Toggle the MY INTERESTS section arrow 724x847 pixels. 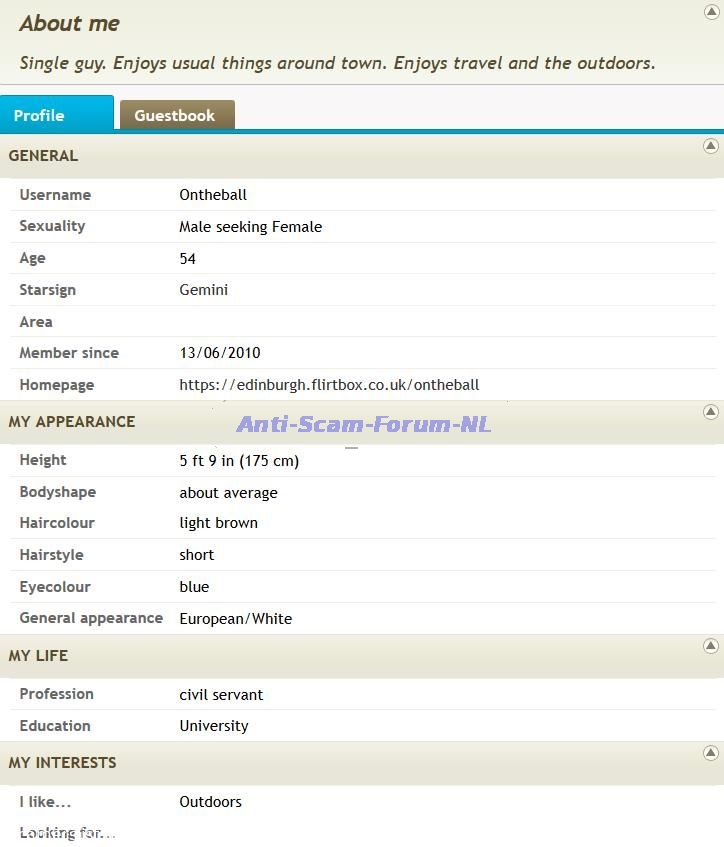coord(711,753)
